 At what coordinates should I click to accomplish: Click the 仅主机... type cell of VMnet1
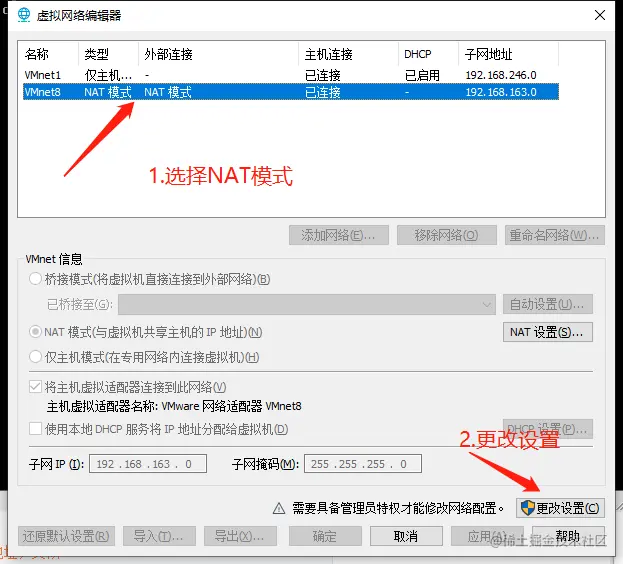[x=108, y=75]
